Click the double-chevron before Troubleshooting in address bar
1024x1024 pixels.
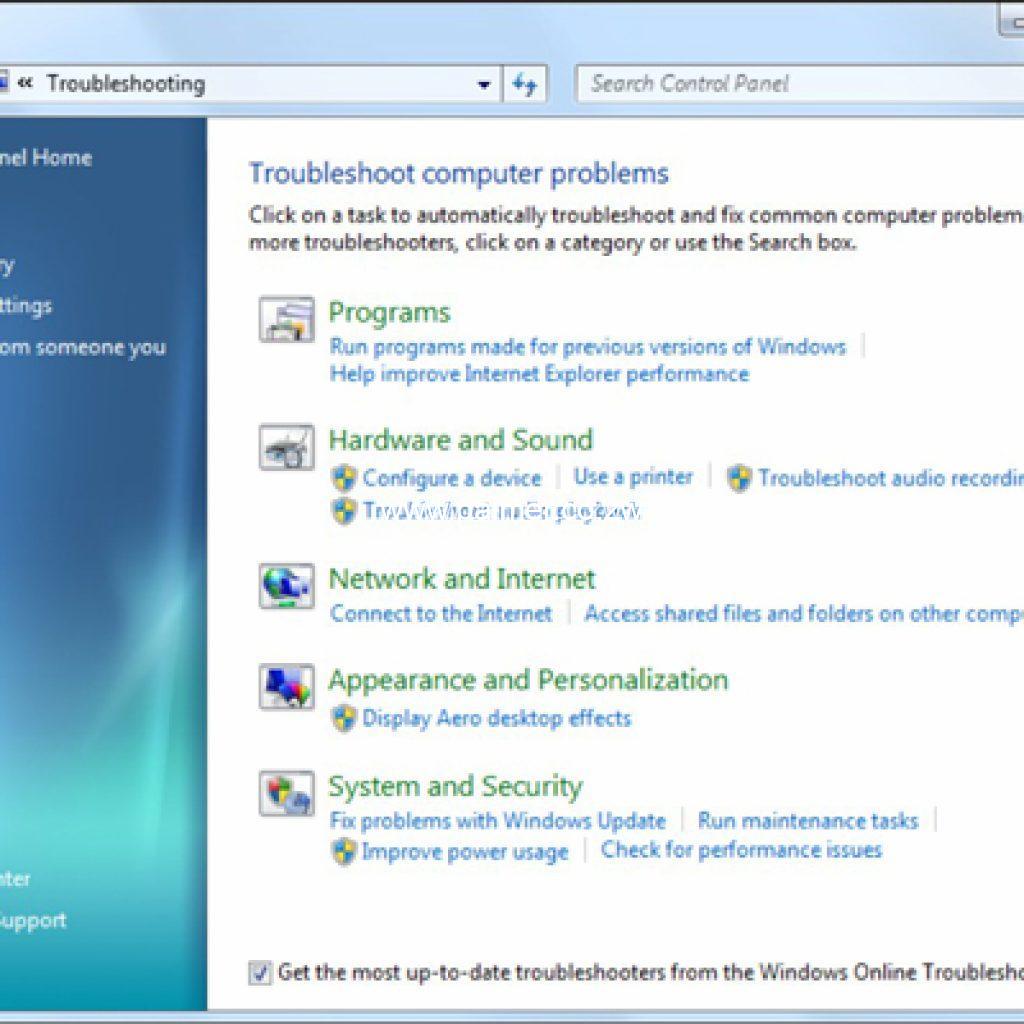click(25, 83)
